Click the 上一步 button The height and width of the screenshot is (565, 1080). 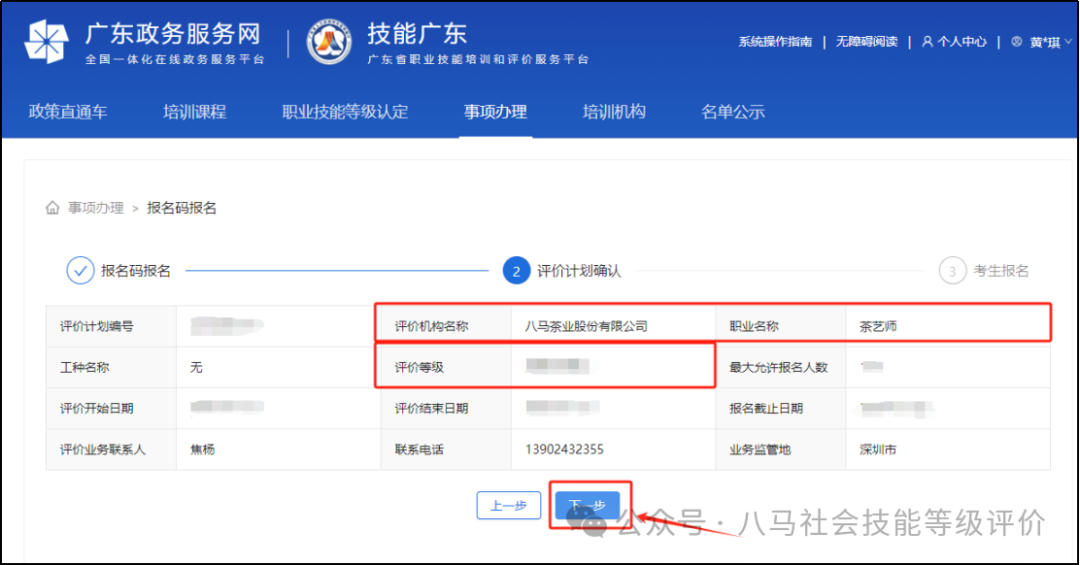(x=508, y=506)
